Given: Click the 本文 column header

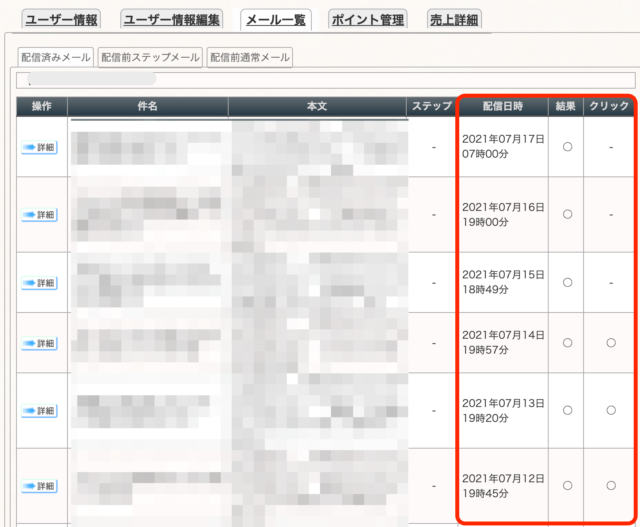Looking at the screenshot, I should pos(317,107).
